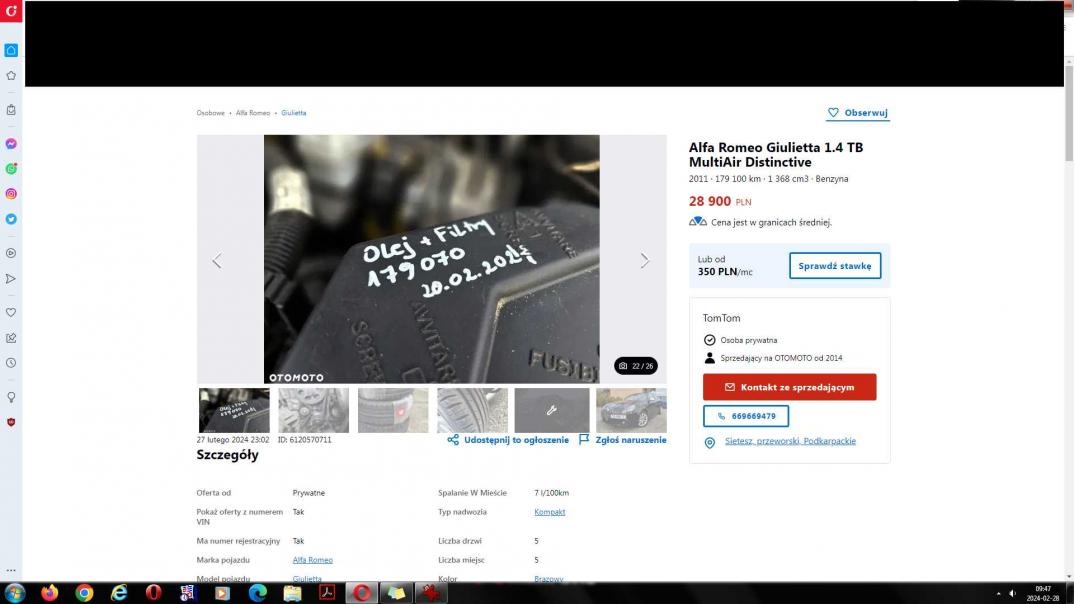Screen dimensions: 1074x604
Task: Click Alfa Romeo breadcrumb
Action: (253, 113)
